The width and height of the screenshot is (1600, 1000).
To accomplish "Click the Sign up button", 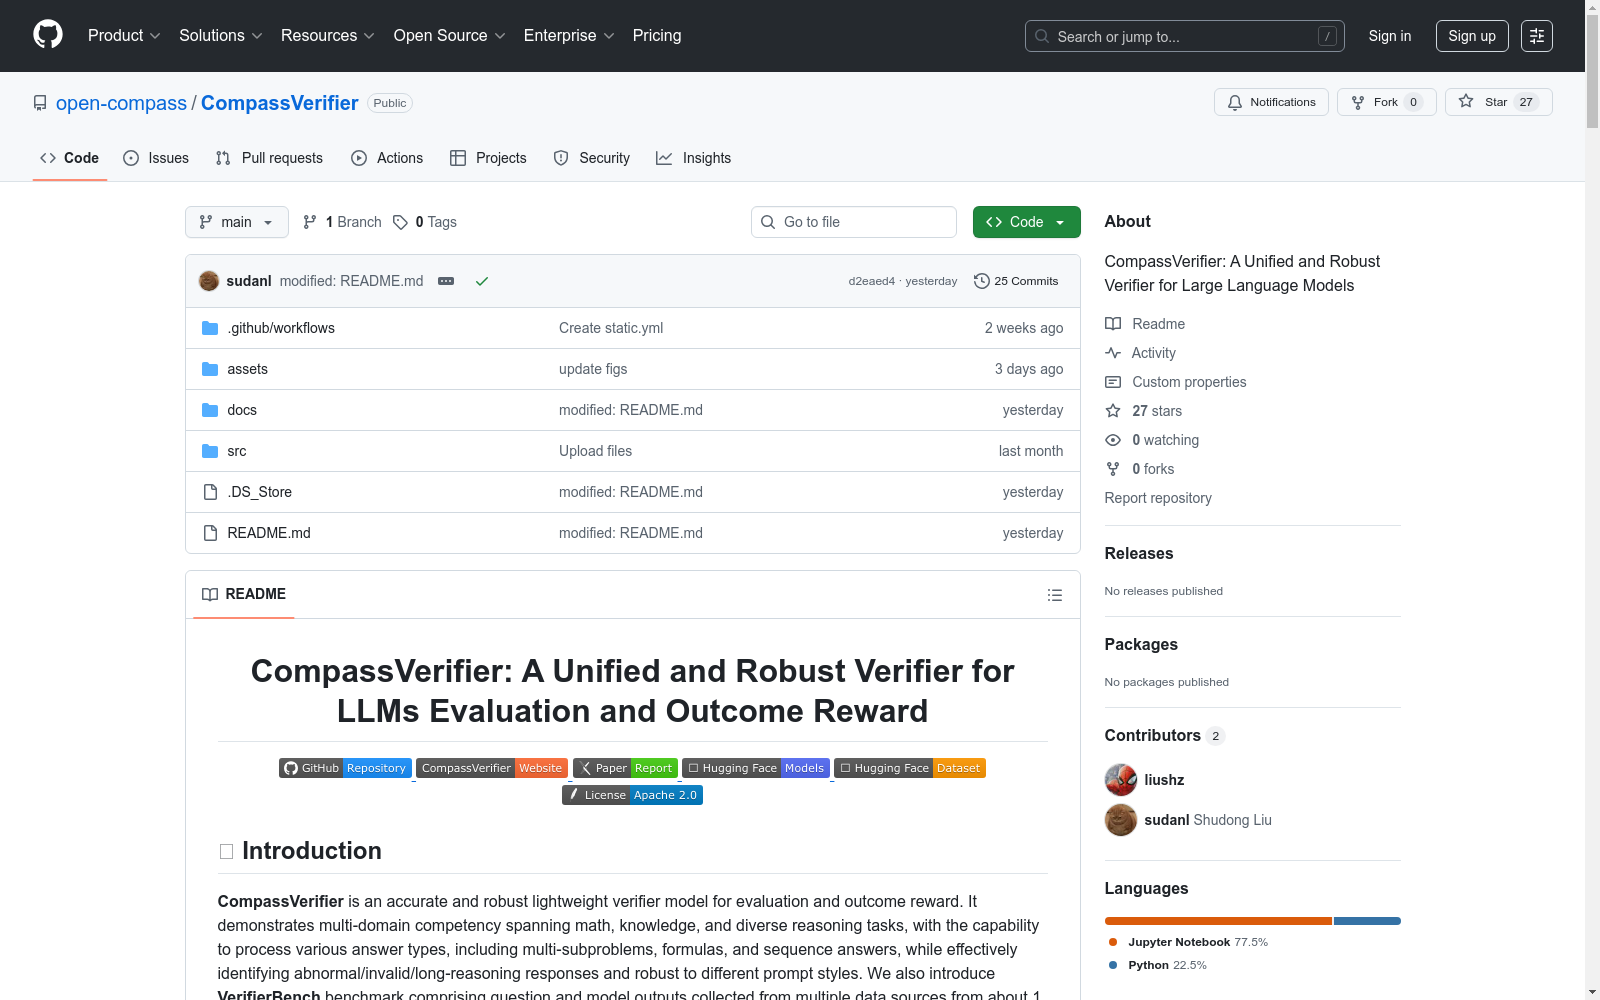I will (1472, 36).
